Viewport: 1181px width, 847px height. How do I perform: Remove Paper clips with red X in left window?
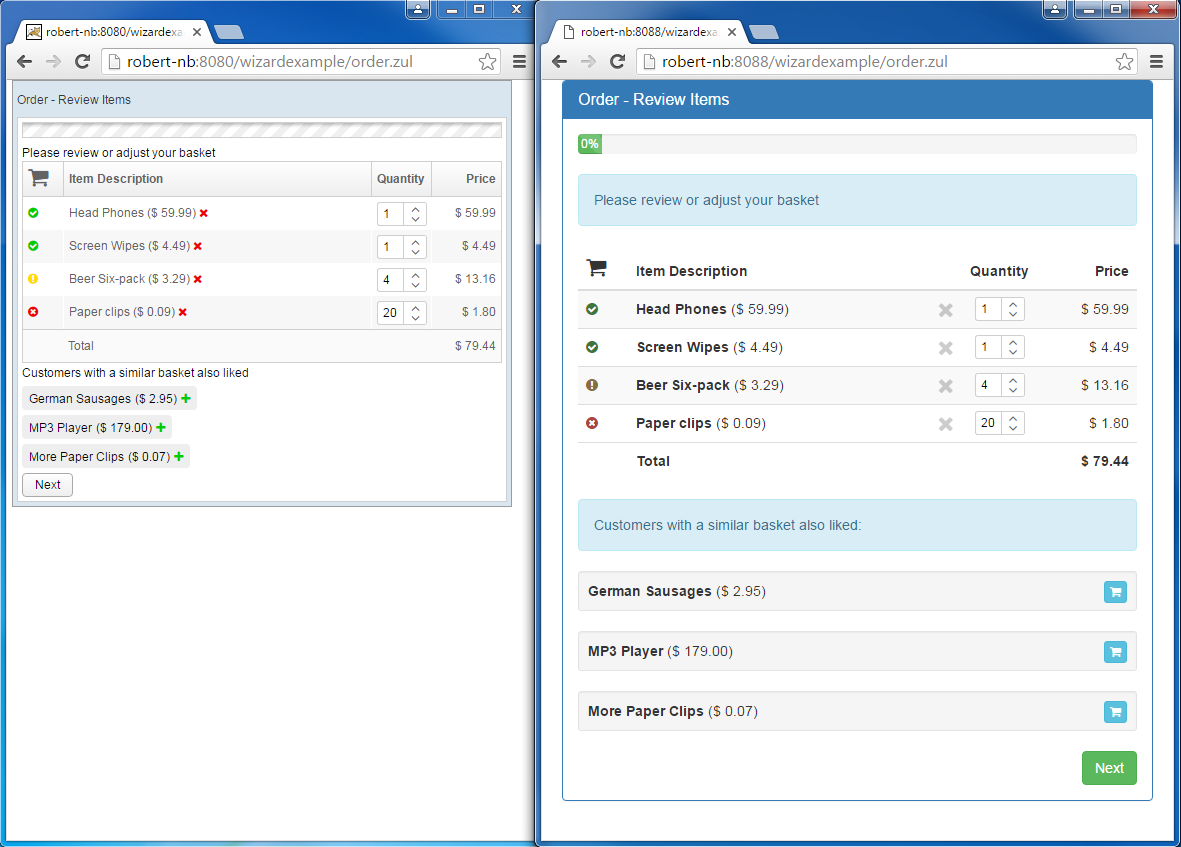click(183, 312)
